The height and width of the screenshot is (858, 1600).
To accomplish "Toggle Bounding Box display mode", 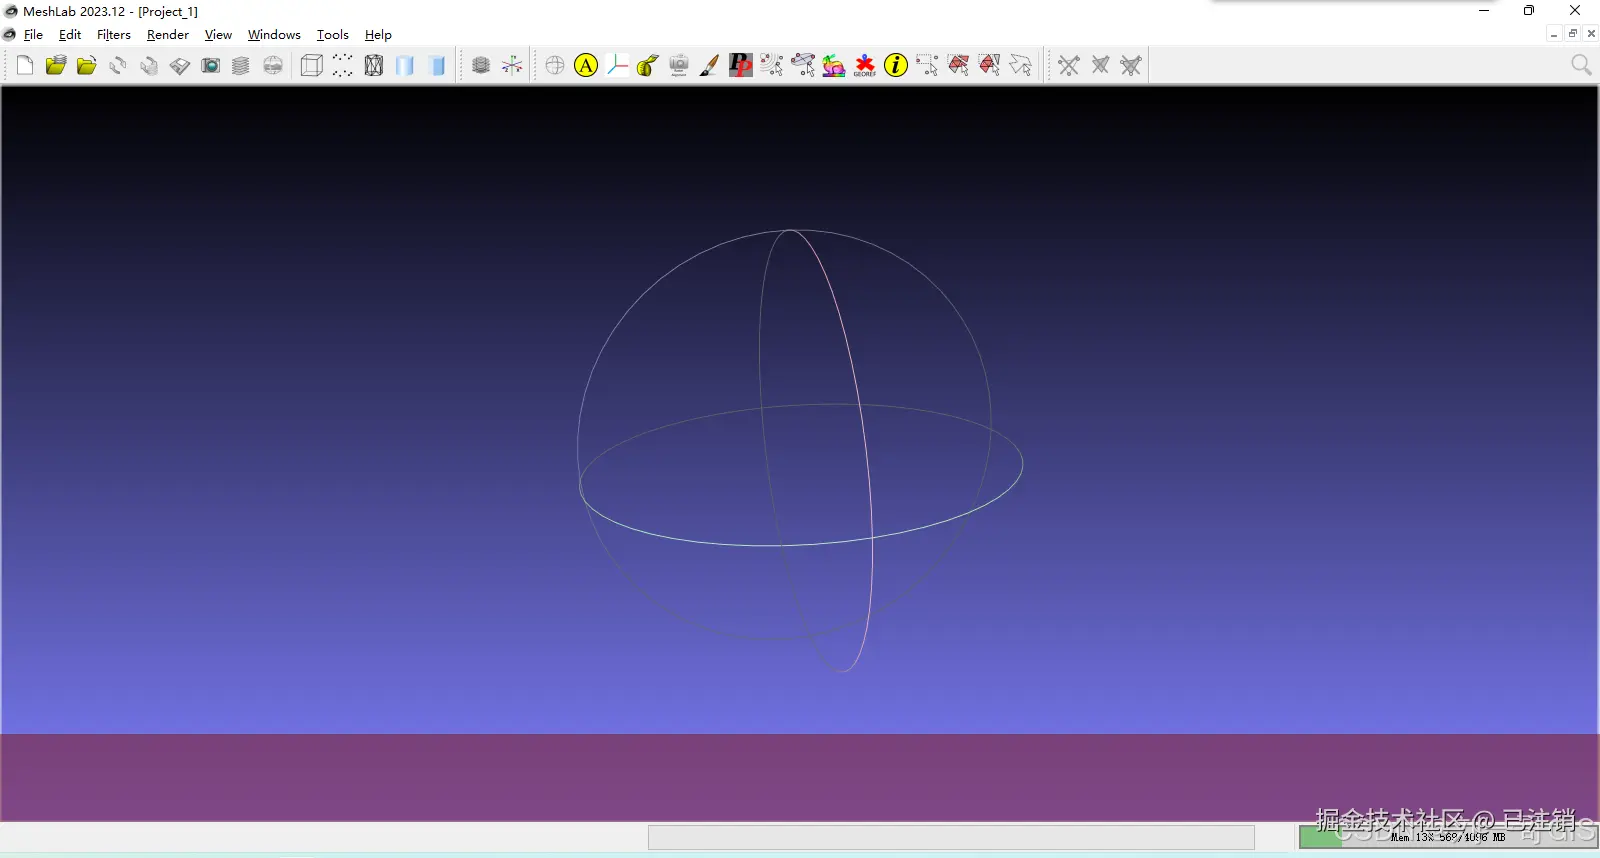I will pos(311,65).
